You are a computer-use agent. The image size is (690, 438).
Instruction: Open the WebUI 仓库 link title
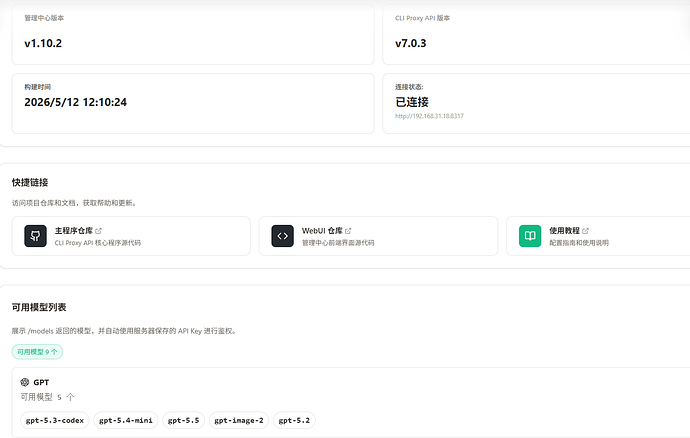tap(322, 231)
